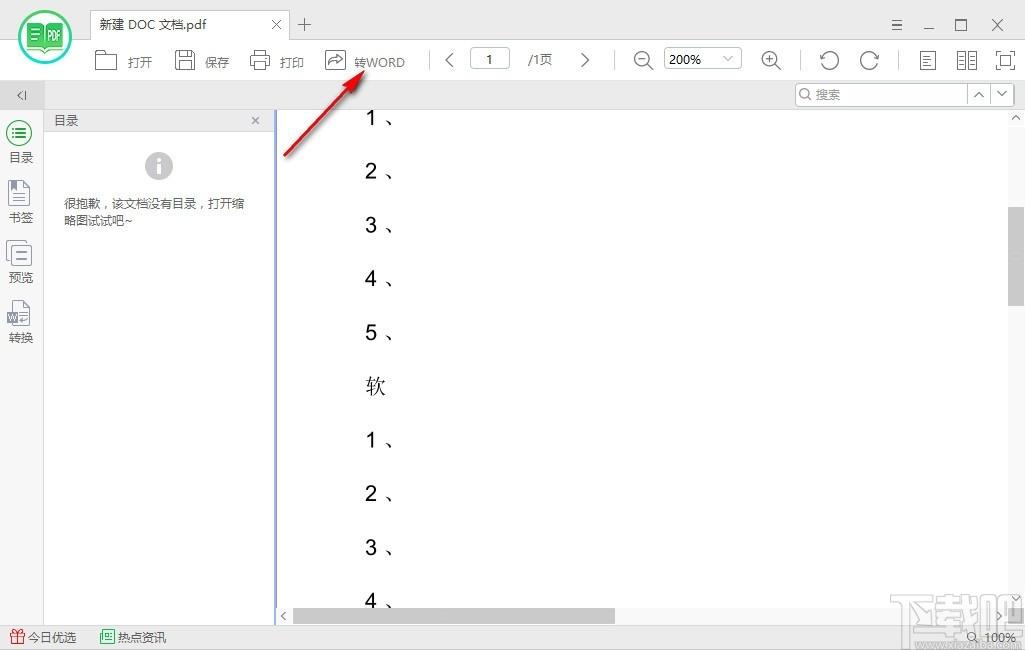Save the document with floppy icon
Screen dimensions: 1025x650
[185, 60]
